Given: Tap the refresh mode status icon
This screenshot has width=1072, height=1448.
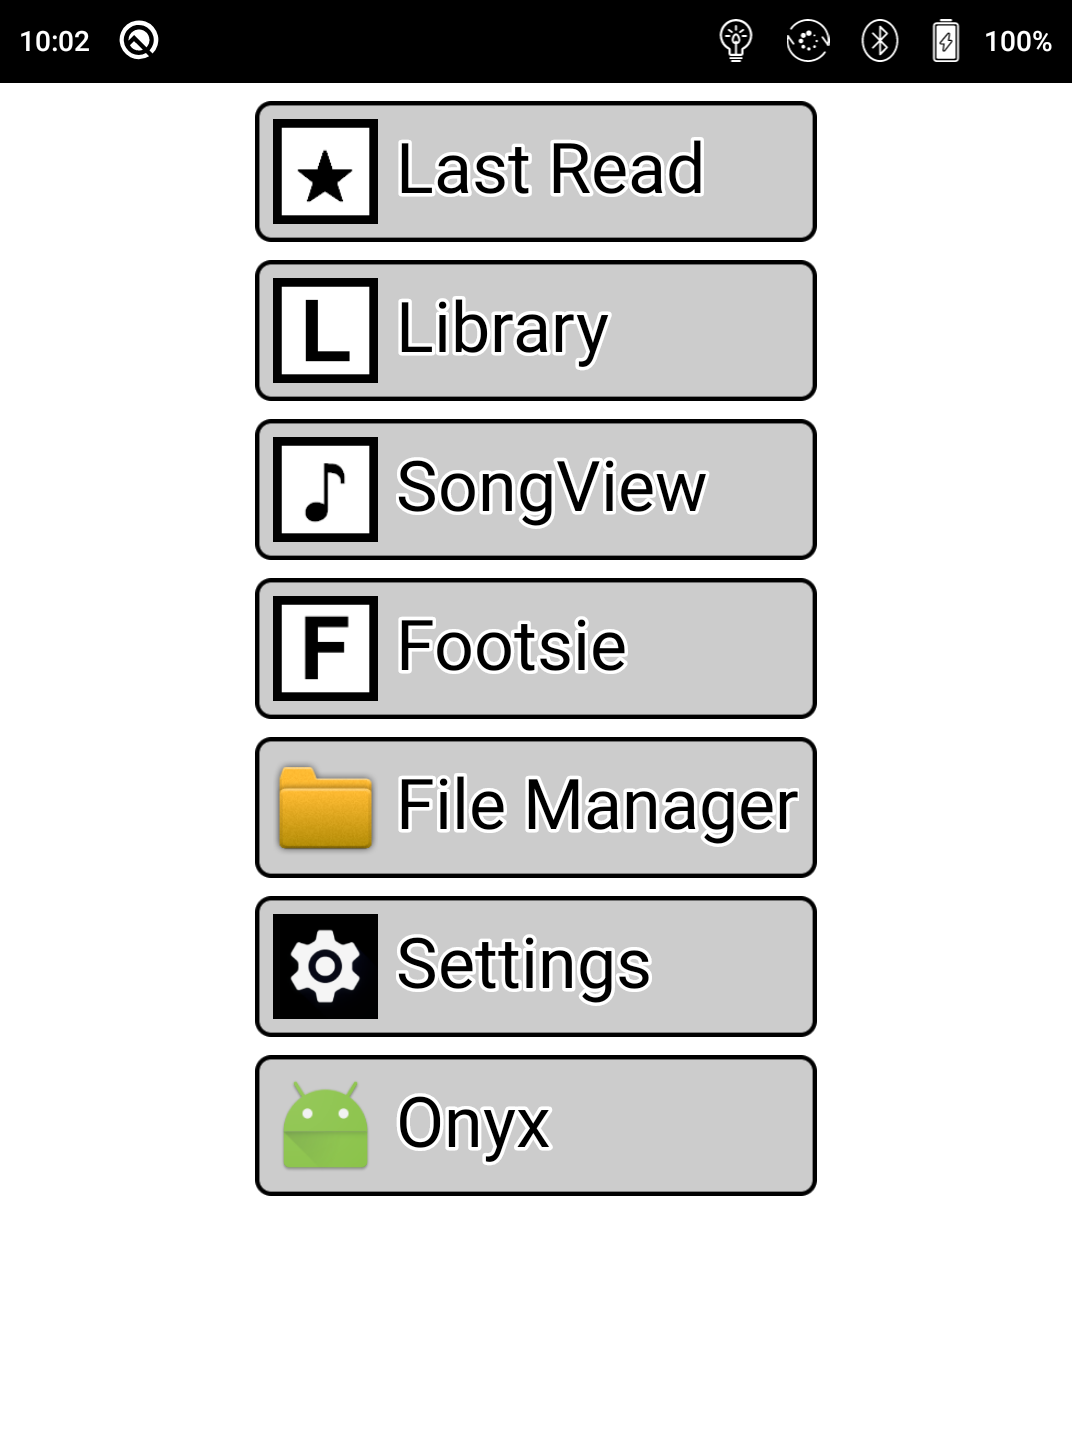Looking at the screenshot, I should [808, 41].
